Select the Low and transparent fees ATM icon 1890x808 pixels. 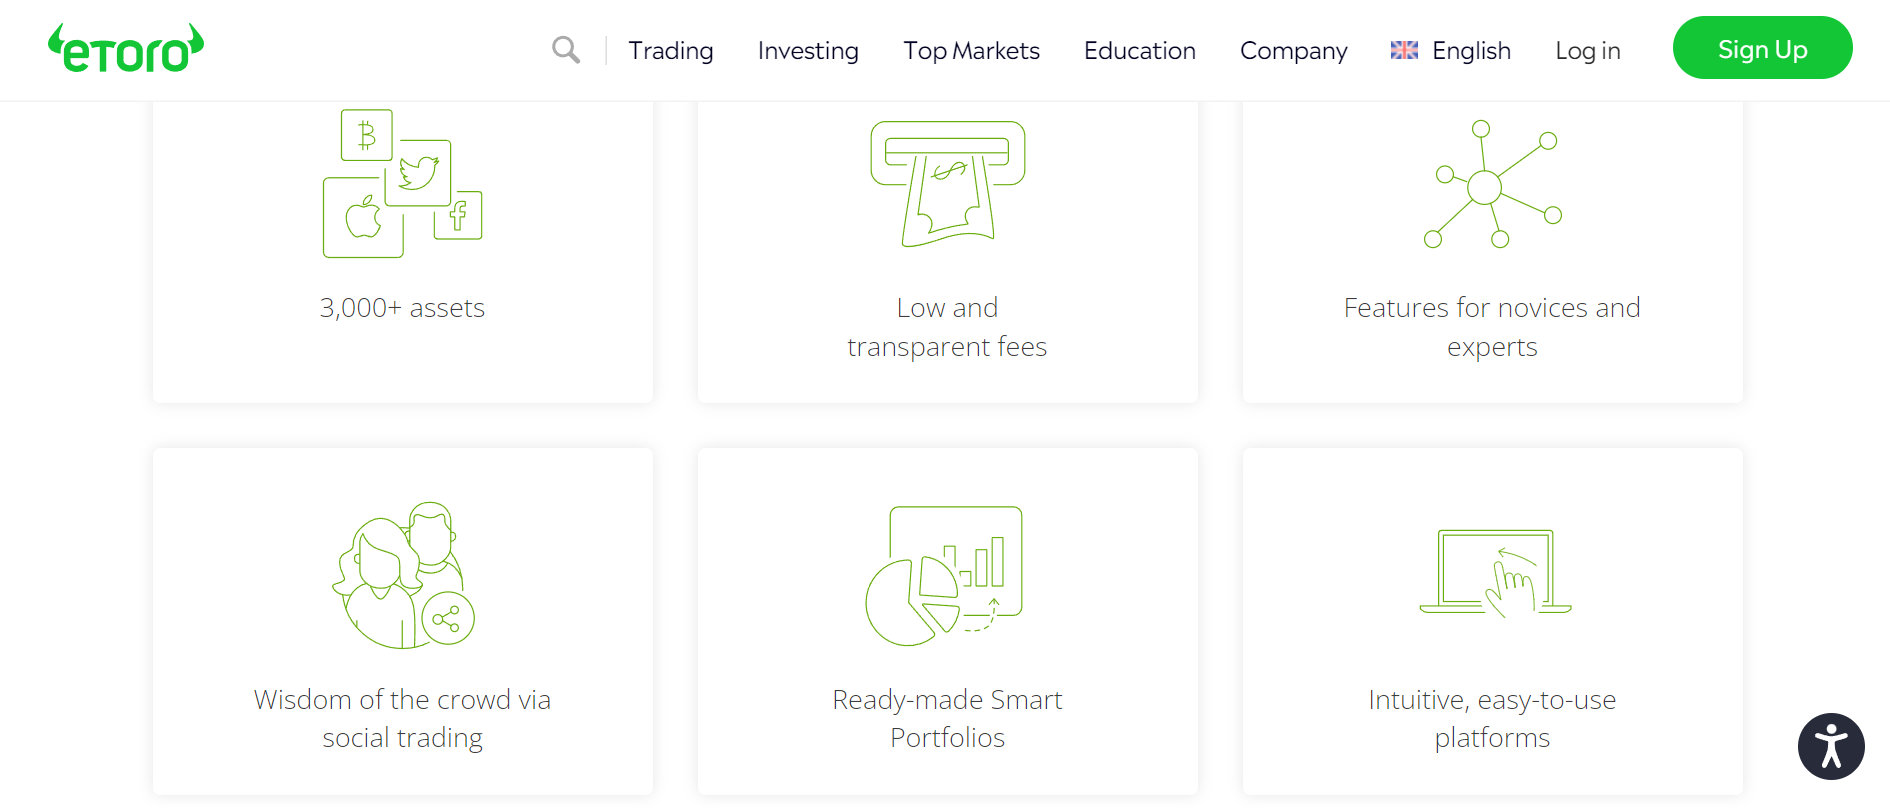[948, 180]
